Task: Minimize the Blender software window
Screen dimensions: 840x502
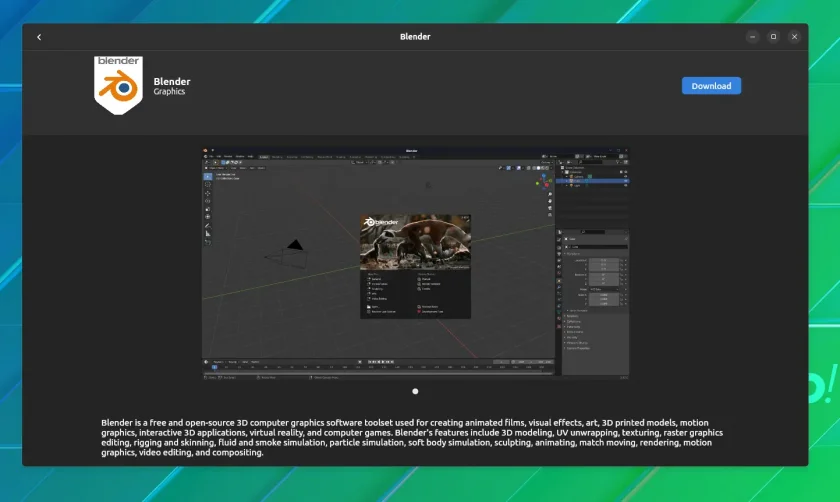Action: coord(752,37)
